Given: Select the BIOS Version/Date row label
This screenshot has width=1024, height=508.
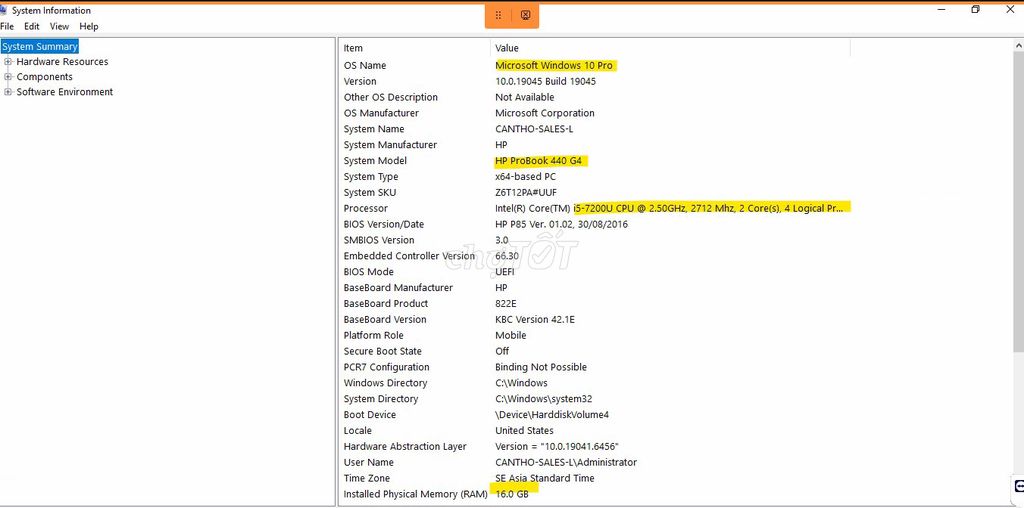Looking at the screenshot, I should click(x=383, y=224).
